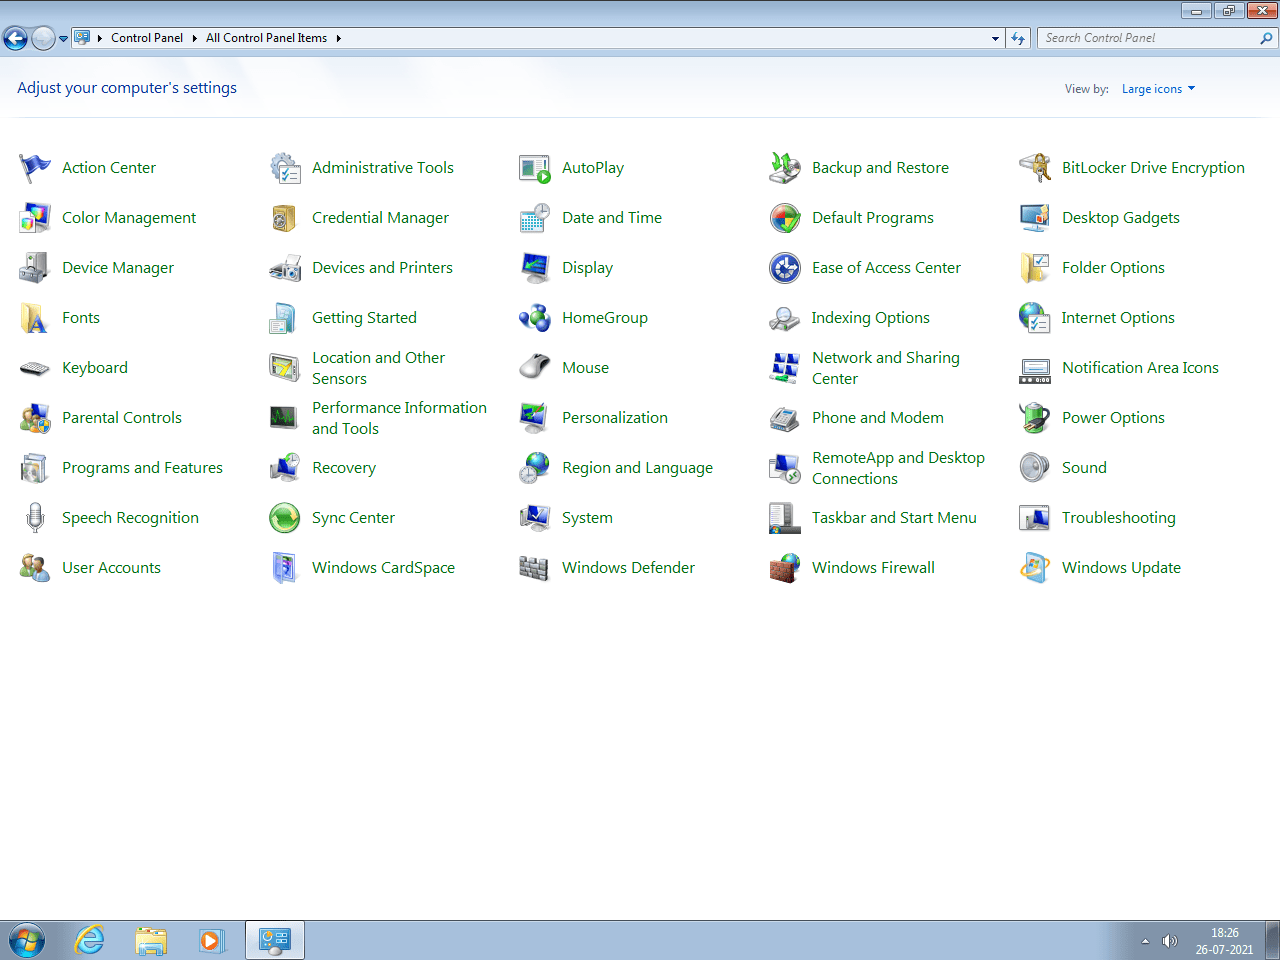Click Control Panel in the address breadcrumb

147,38
